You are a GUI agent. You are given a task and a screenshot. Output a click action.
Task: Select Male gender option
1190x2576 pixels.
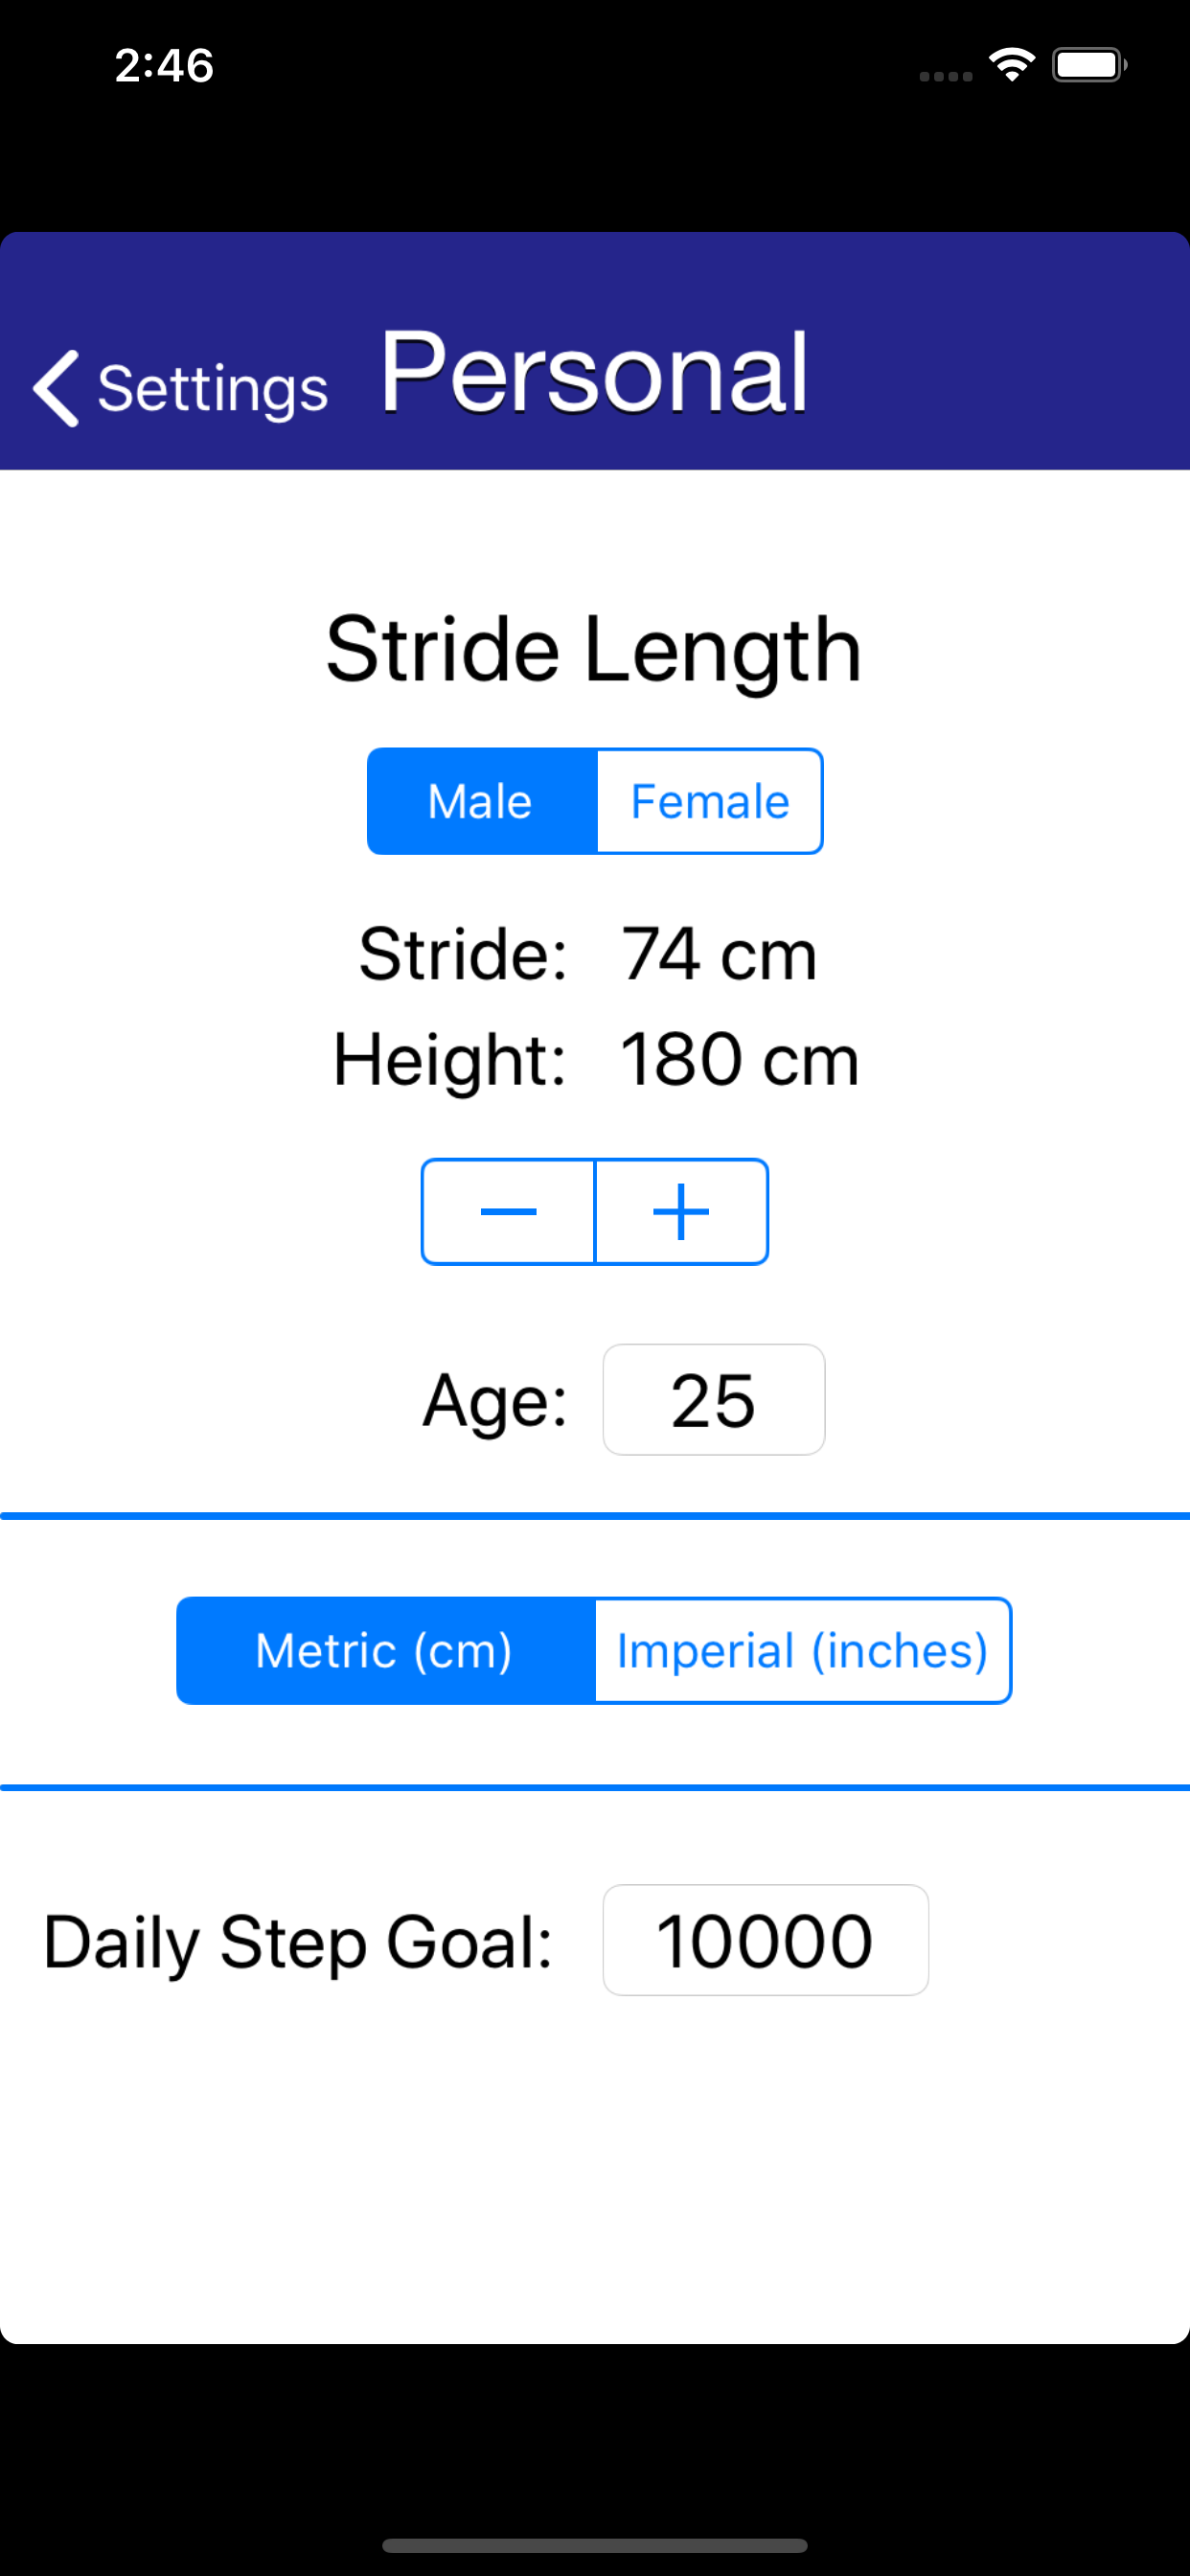pos(481,800)
